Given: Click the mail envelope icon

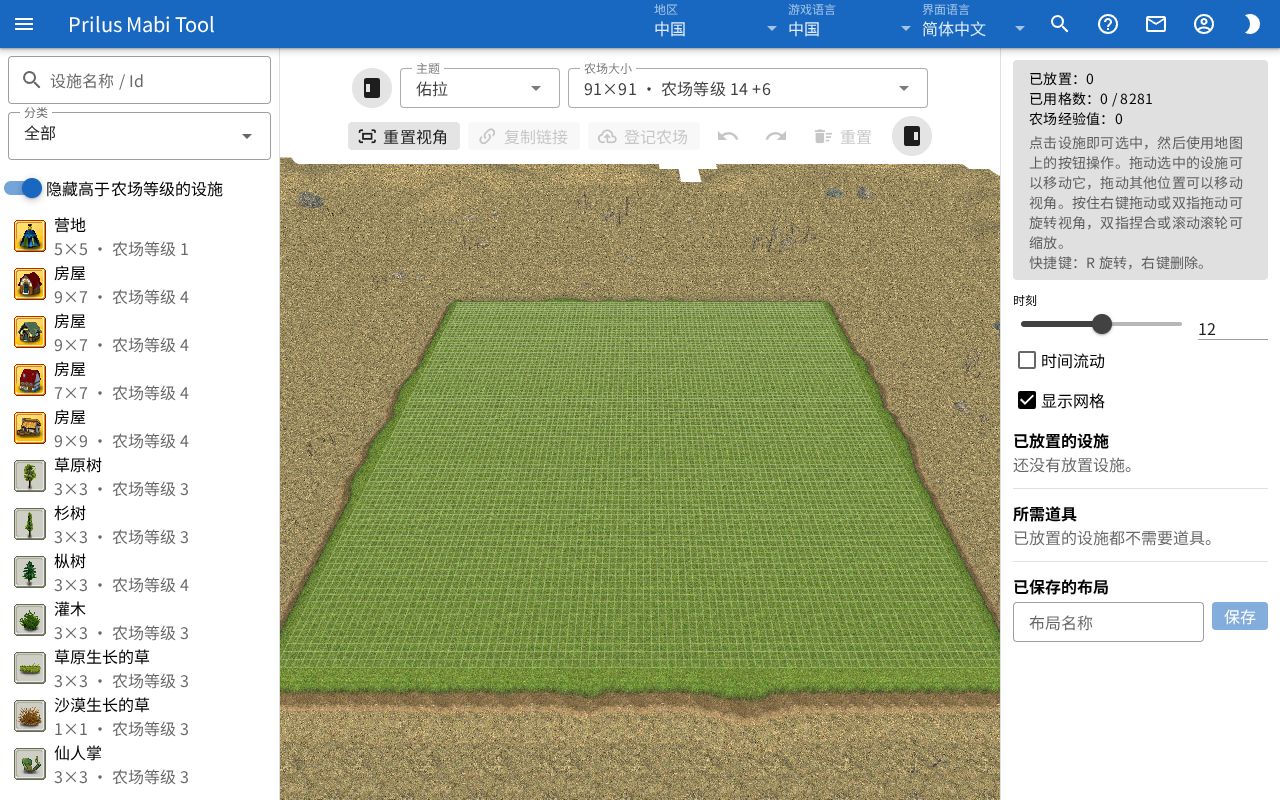Looking at the screenshot, I should (x=1156, y=24).
